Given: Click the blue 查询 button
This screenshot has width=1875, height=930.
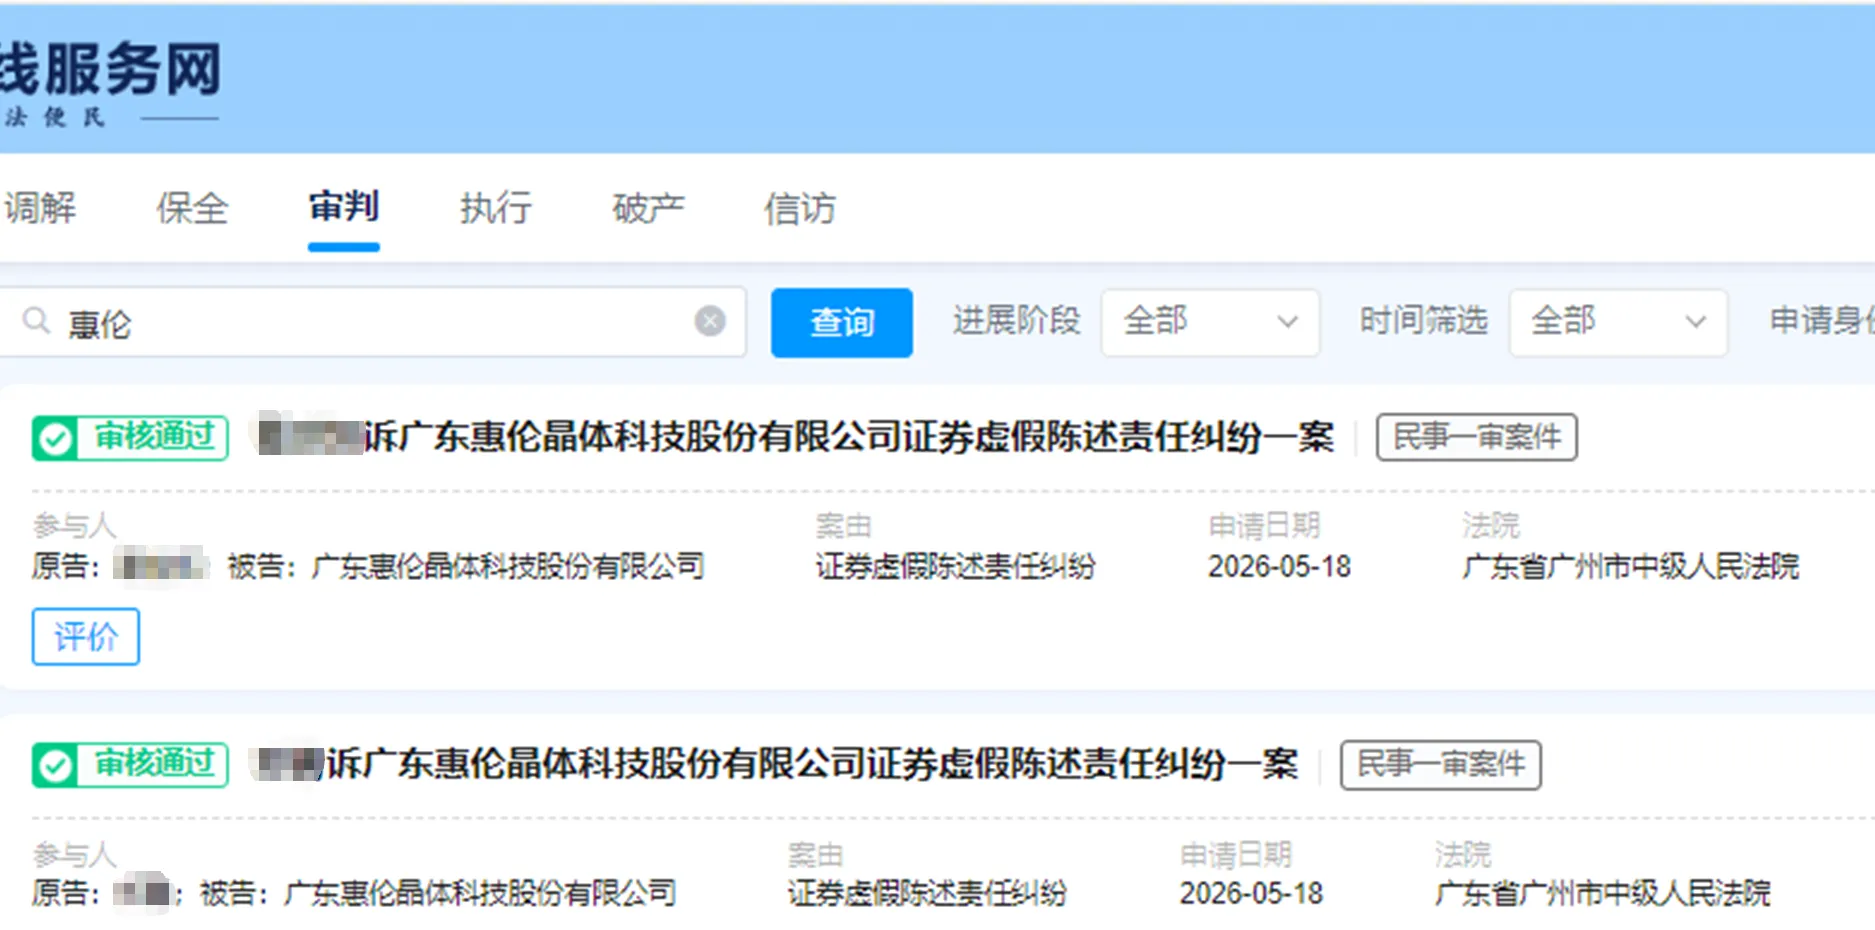Looking at the screenshot, I should pos(842,322).
